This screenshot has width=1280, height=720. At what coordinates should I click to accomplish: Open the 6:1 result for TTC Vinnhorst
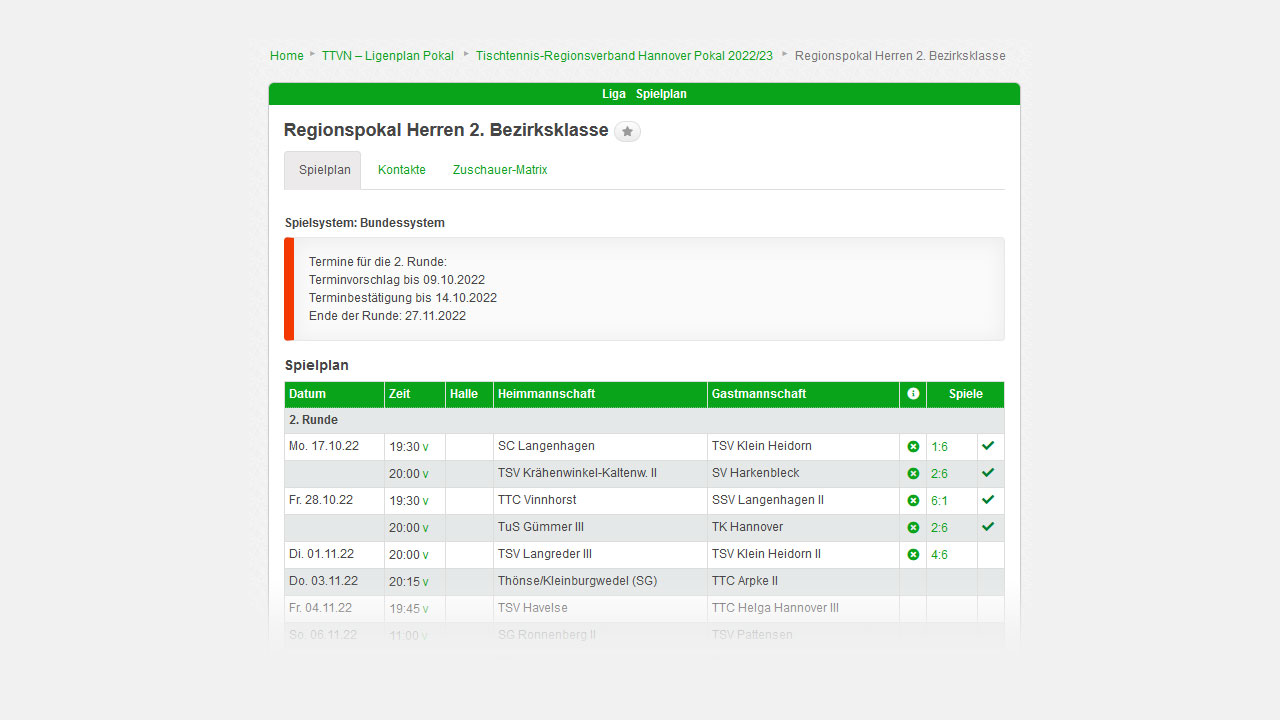tap(939, 500)
